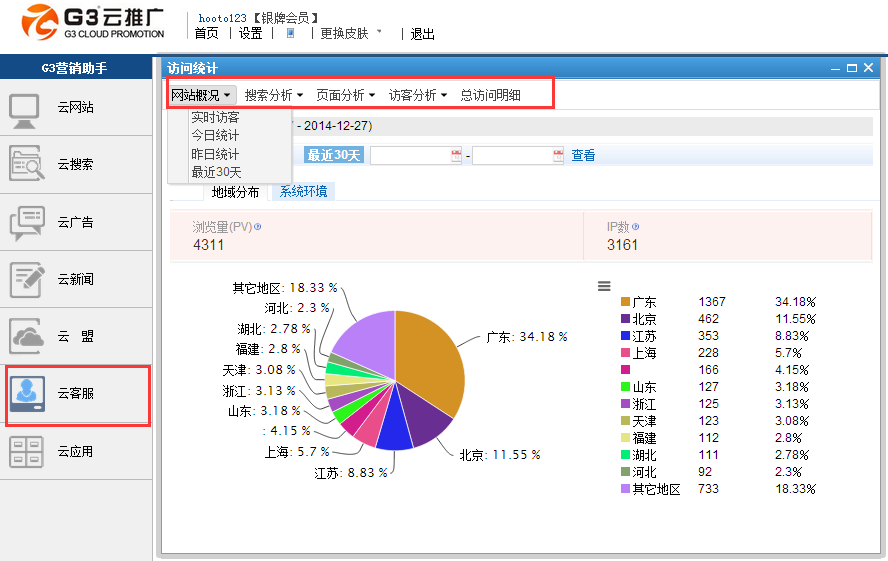Click 退出 to log out
Image resolution: width=888 pixels, height=561 pixels.
(x=422, y=34)
